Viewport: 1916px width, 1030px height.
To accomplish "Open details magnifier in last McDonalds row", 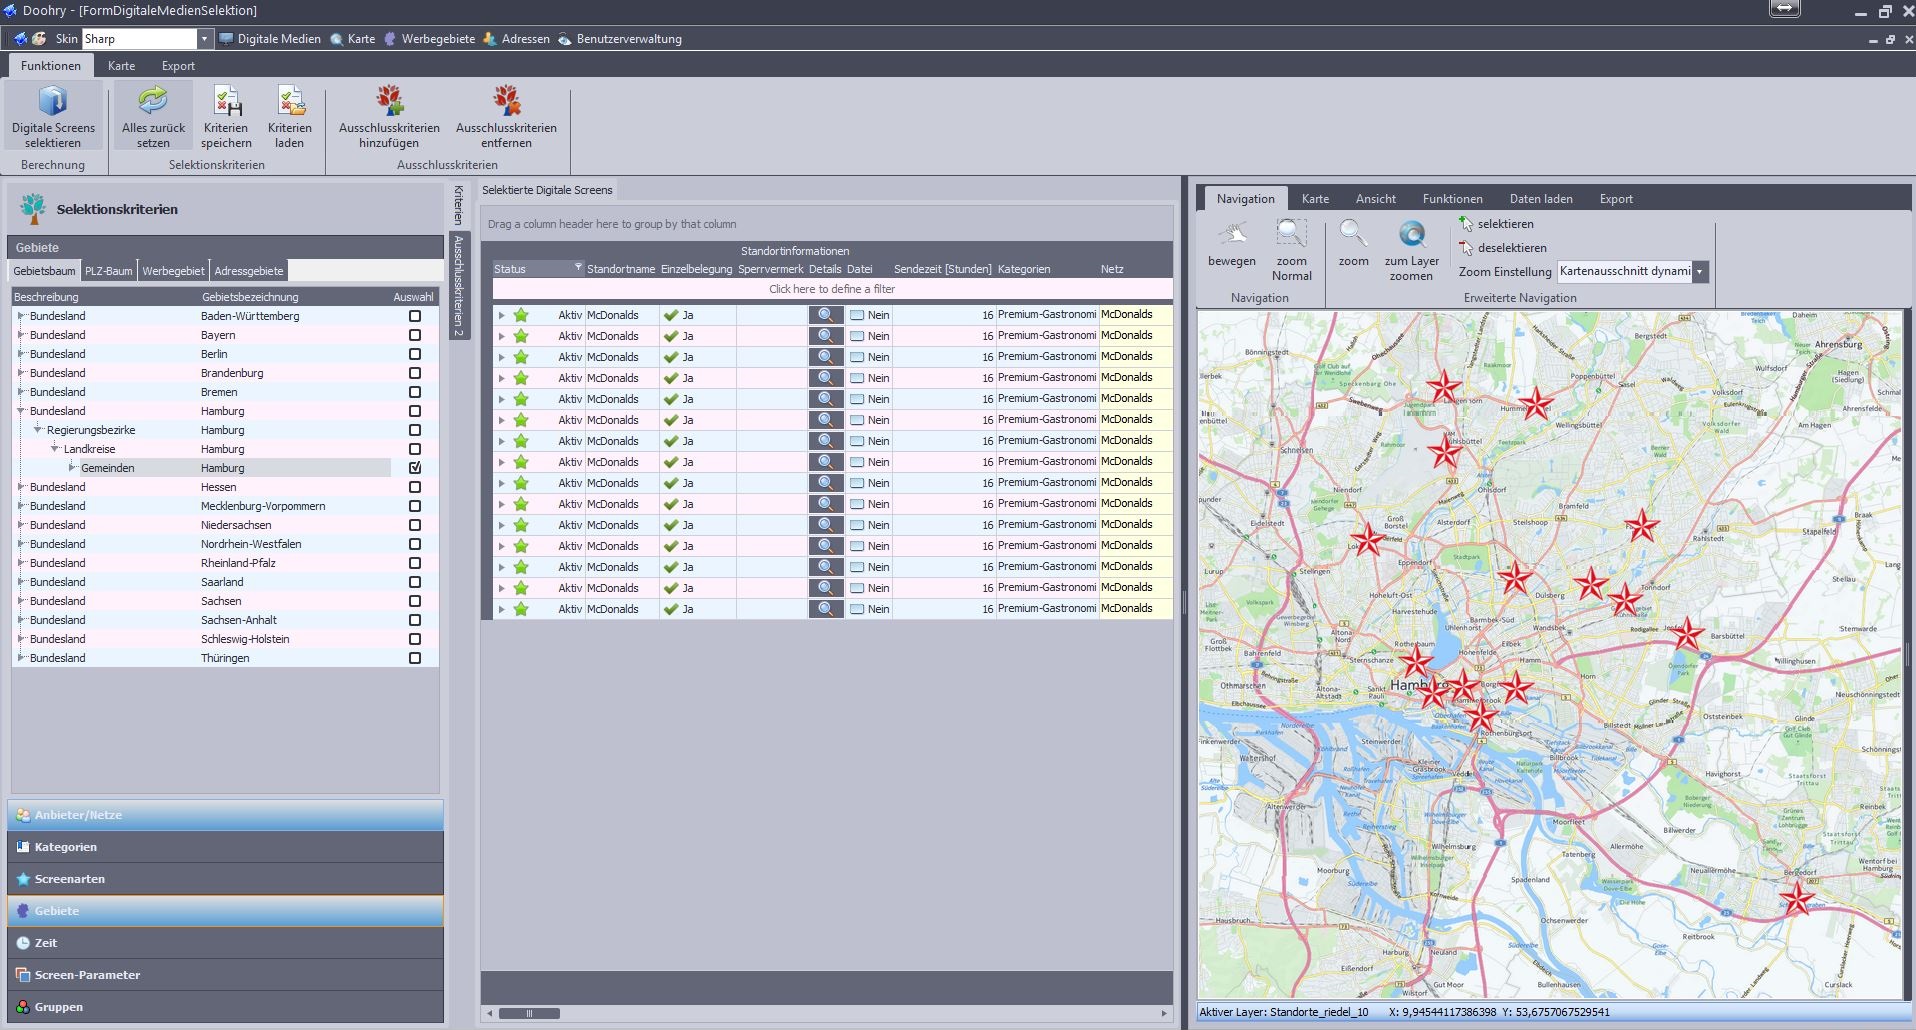I will (826, 609).
